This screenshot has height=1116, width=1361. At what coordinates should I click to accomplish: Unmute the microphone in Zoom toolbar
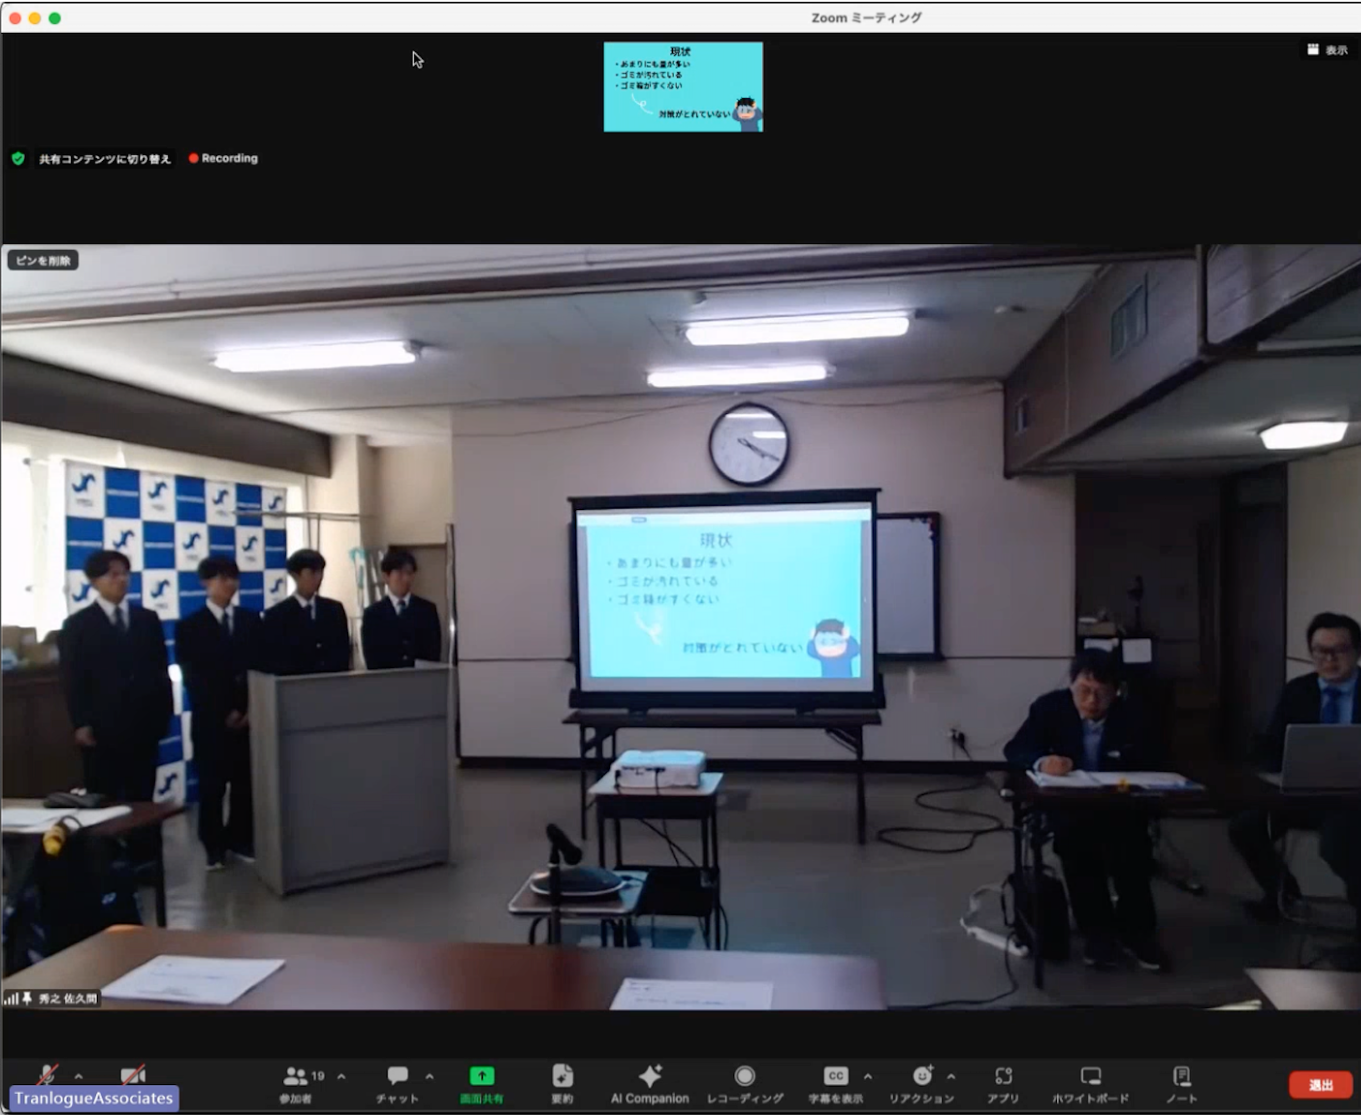[x=46, y=1075]
